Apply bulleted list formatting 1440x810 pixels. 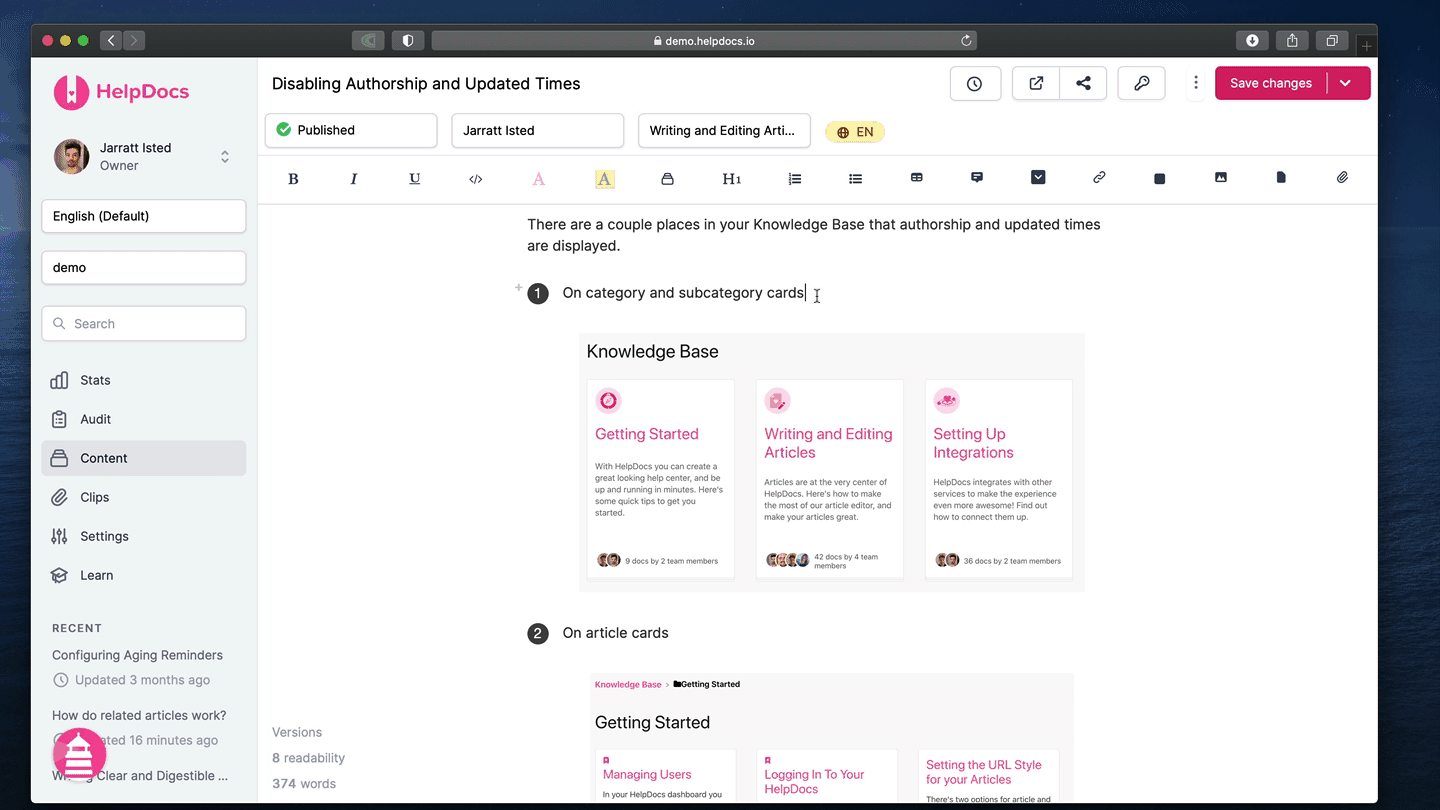pyautogui.click(x=855, y=179)
